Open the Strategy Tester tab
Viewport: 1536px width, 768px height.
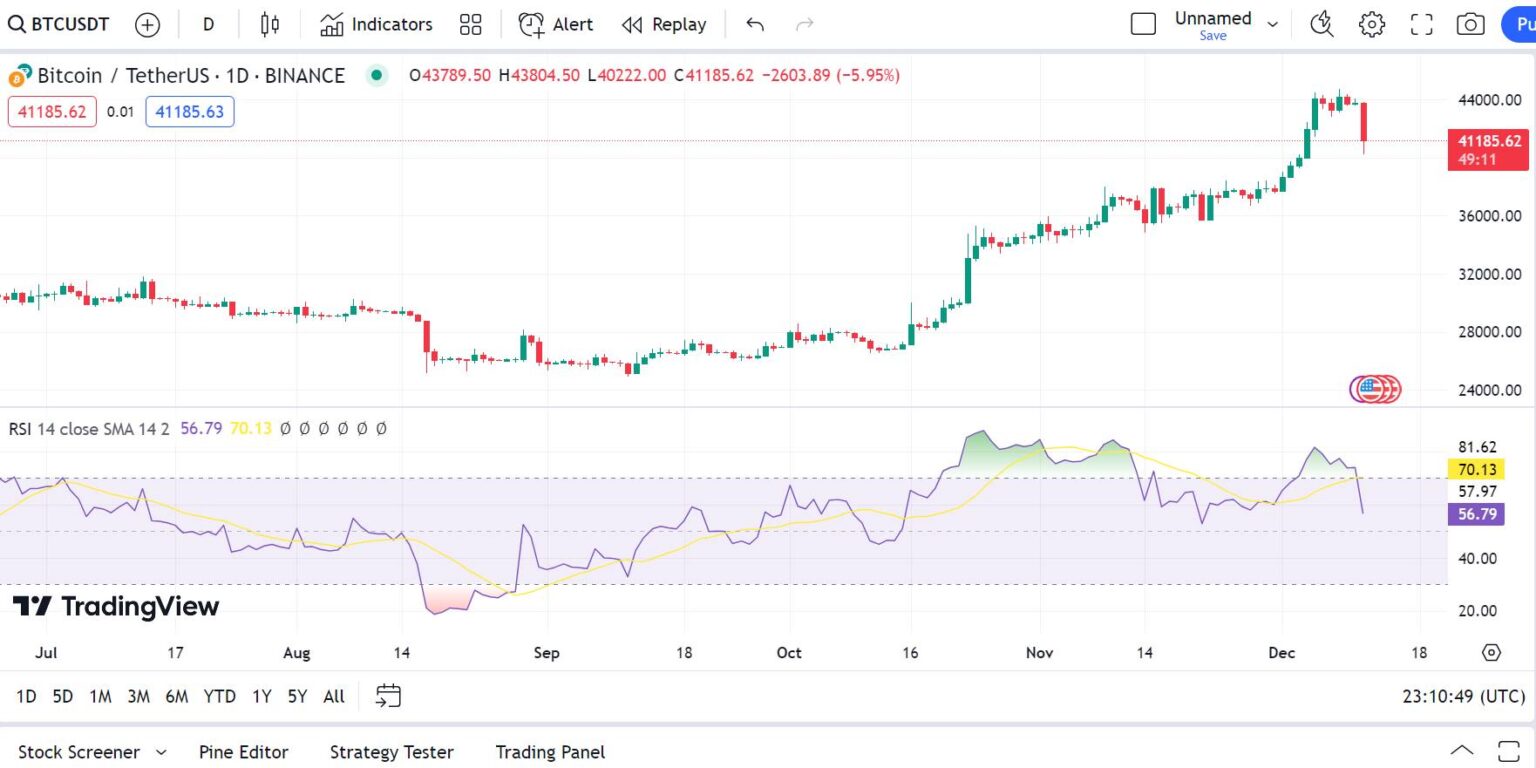pos(391,752)
